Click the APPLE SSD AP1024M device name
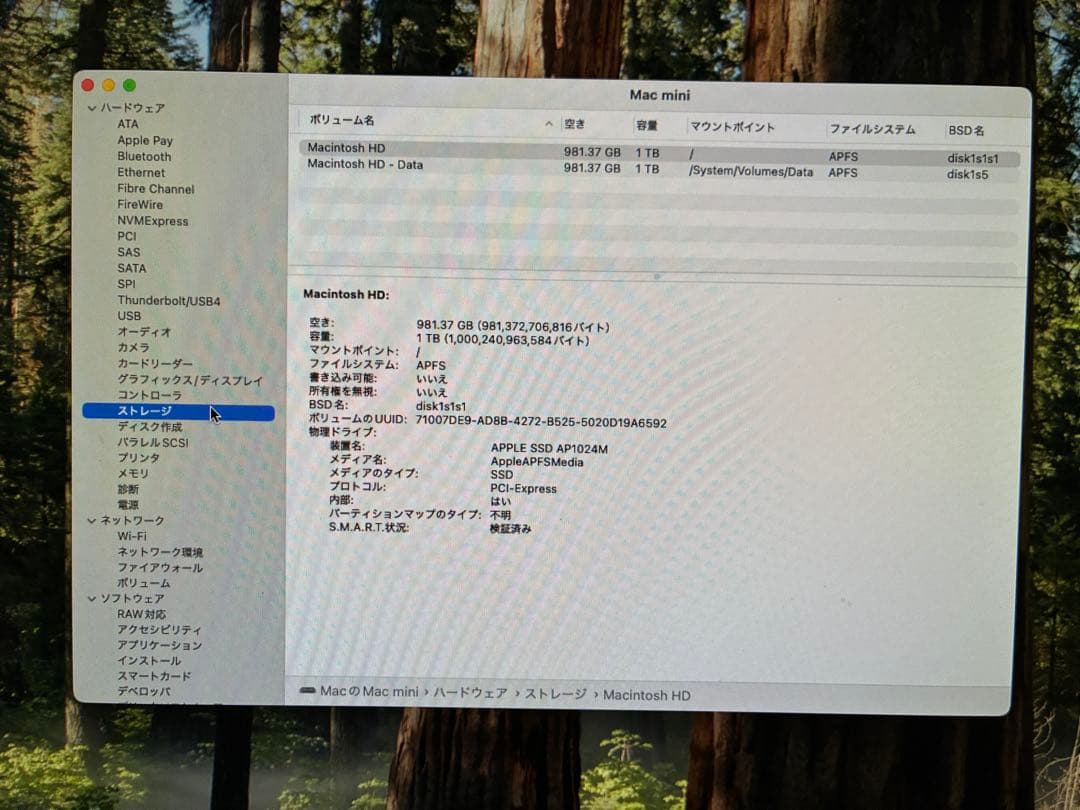Image resolution: width=1080 pixels, height=810 pixels. point(549,449)
